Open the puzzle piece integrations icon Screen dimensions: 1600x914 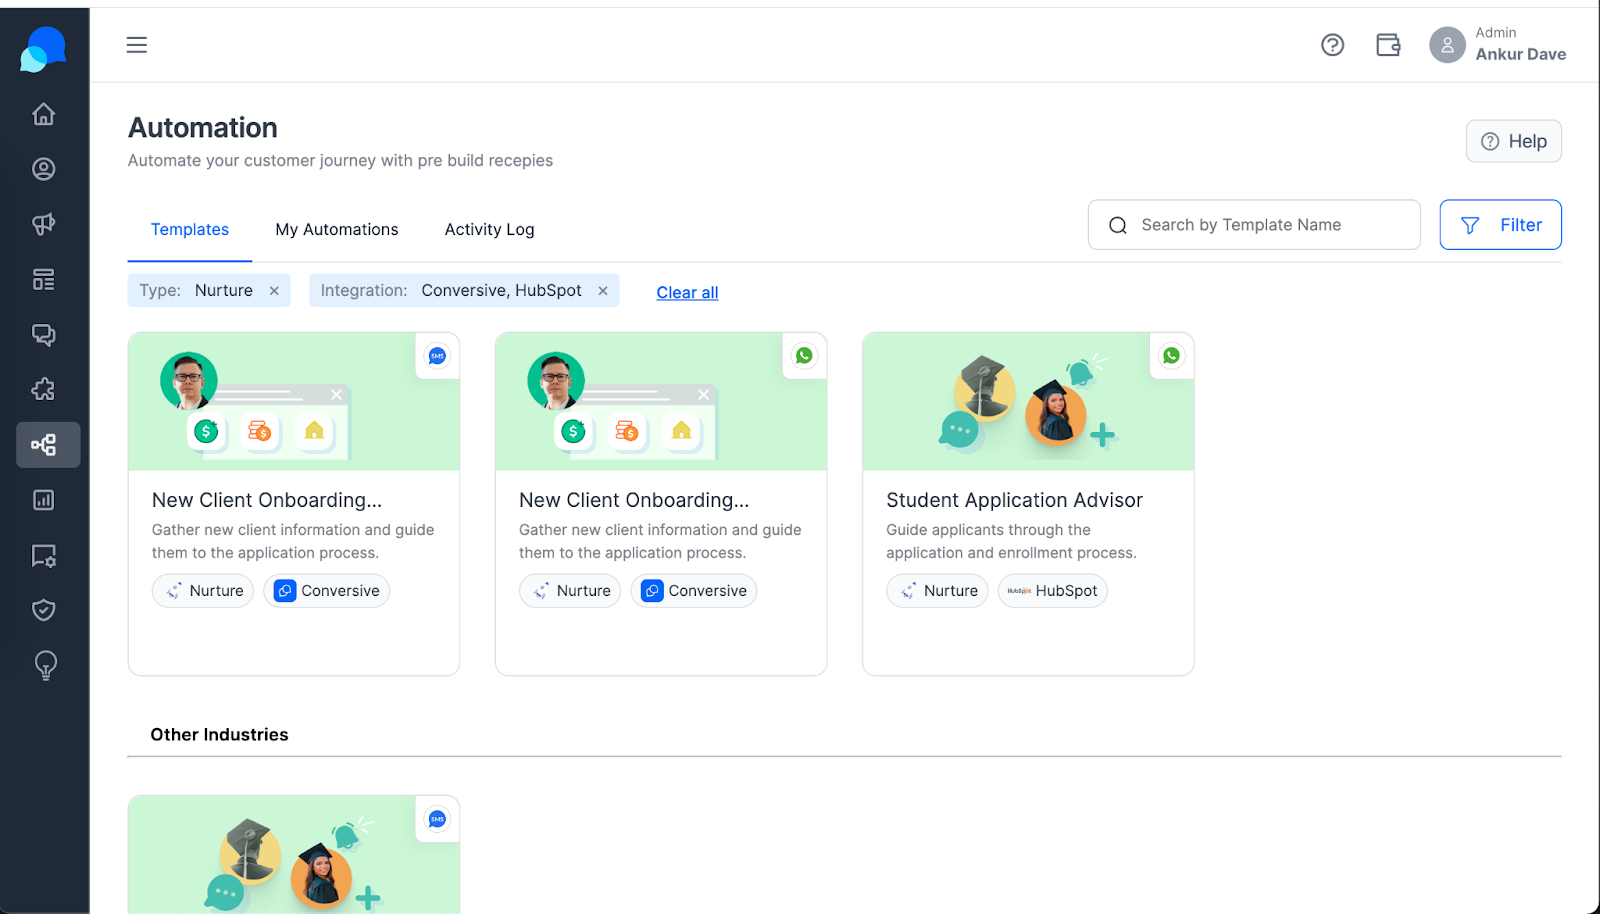[x=43, y=390]
